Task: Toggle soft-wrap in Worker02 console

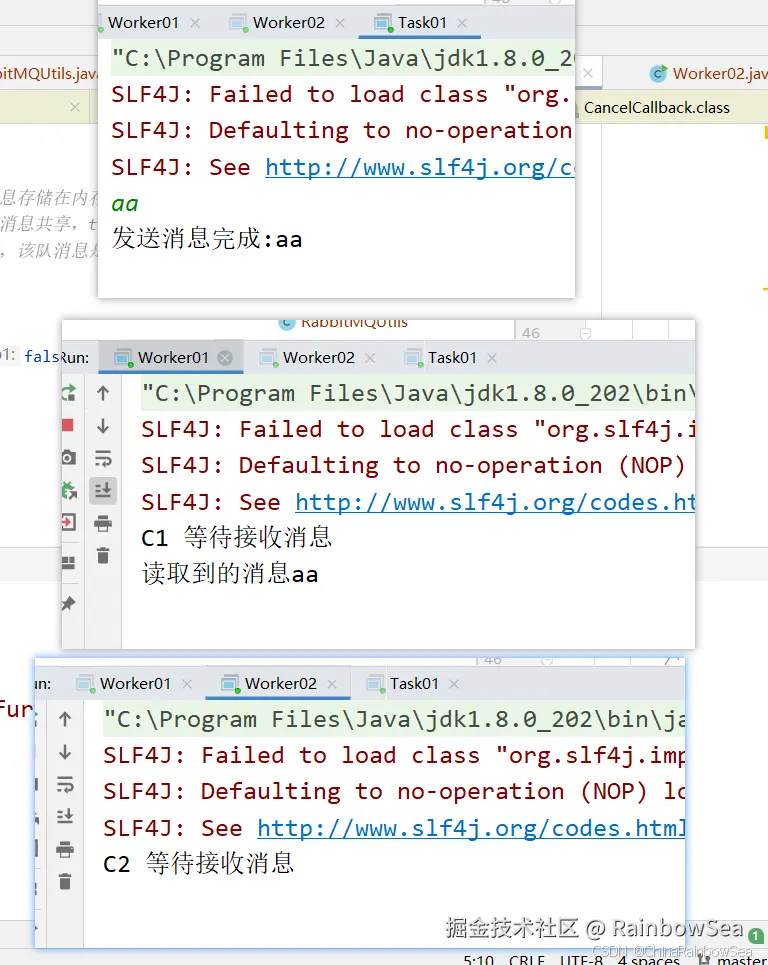Action: click(x=65, y=784)
